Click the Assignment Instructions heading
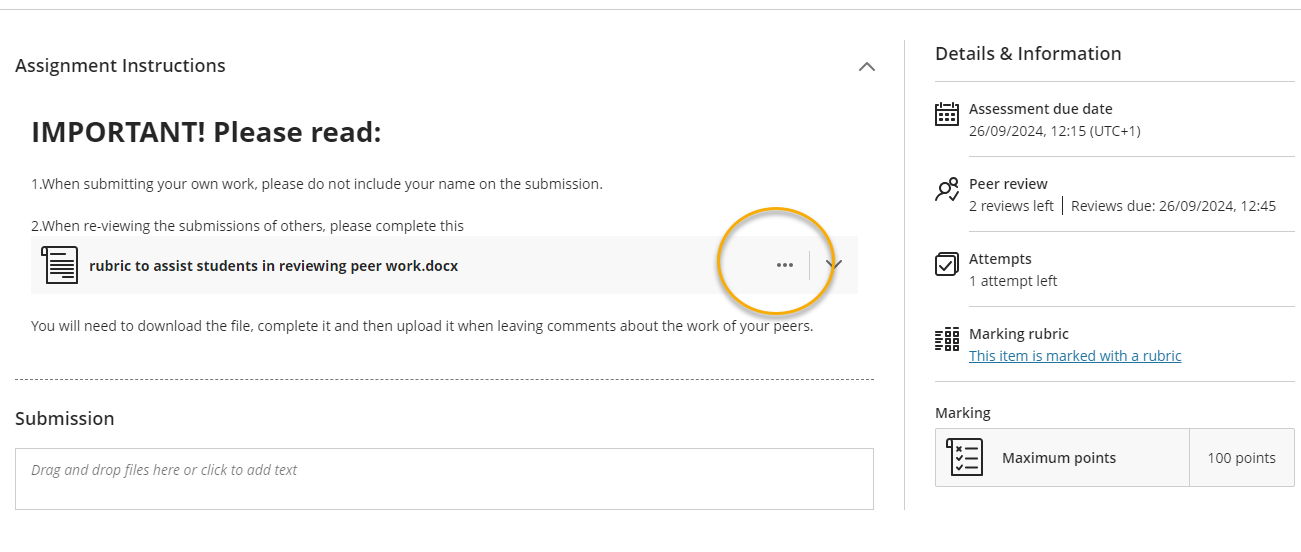1301x552 pixels. point(120,66)
